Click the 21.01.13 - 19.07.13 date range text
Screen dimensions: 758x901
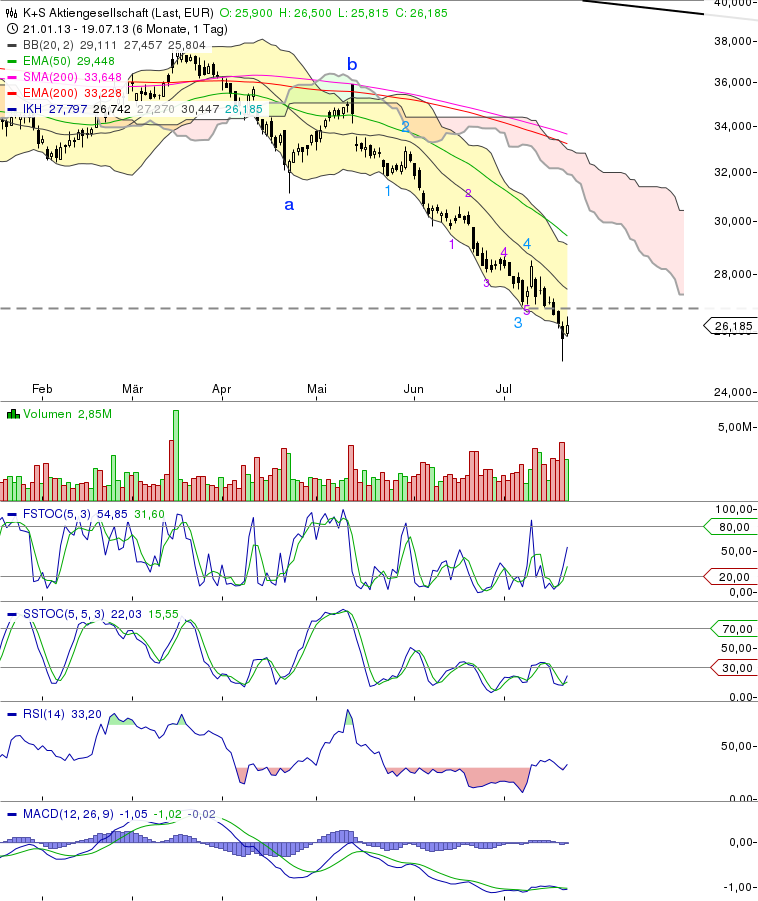tap(125, 29)
